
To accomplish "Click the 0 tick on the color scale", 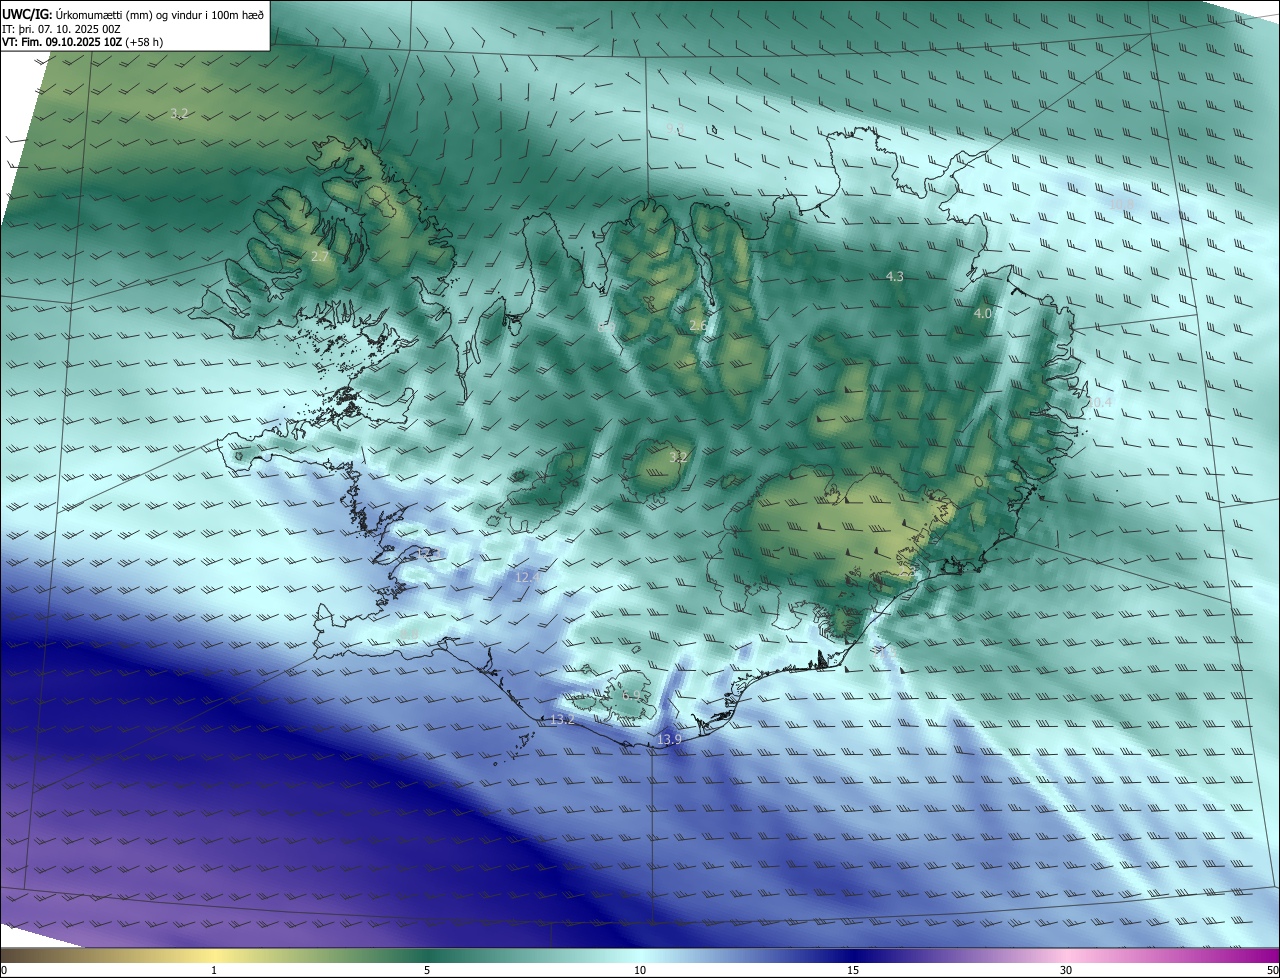I will coord(4,971).
